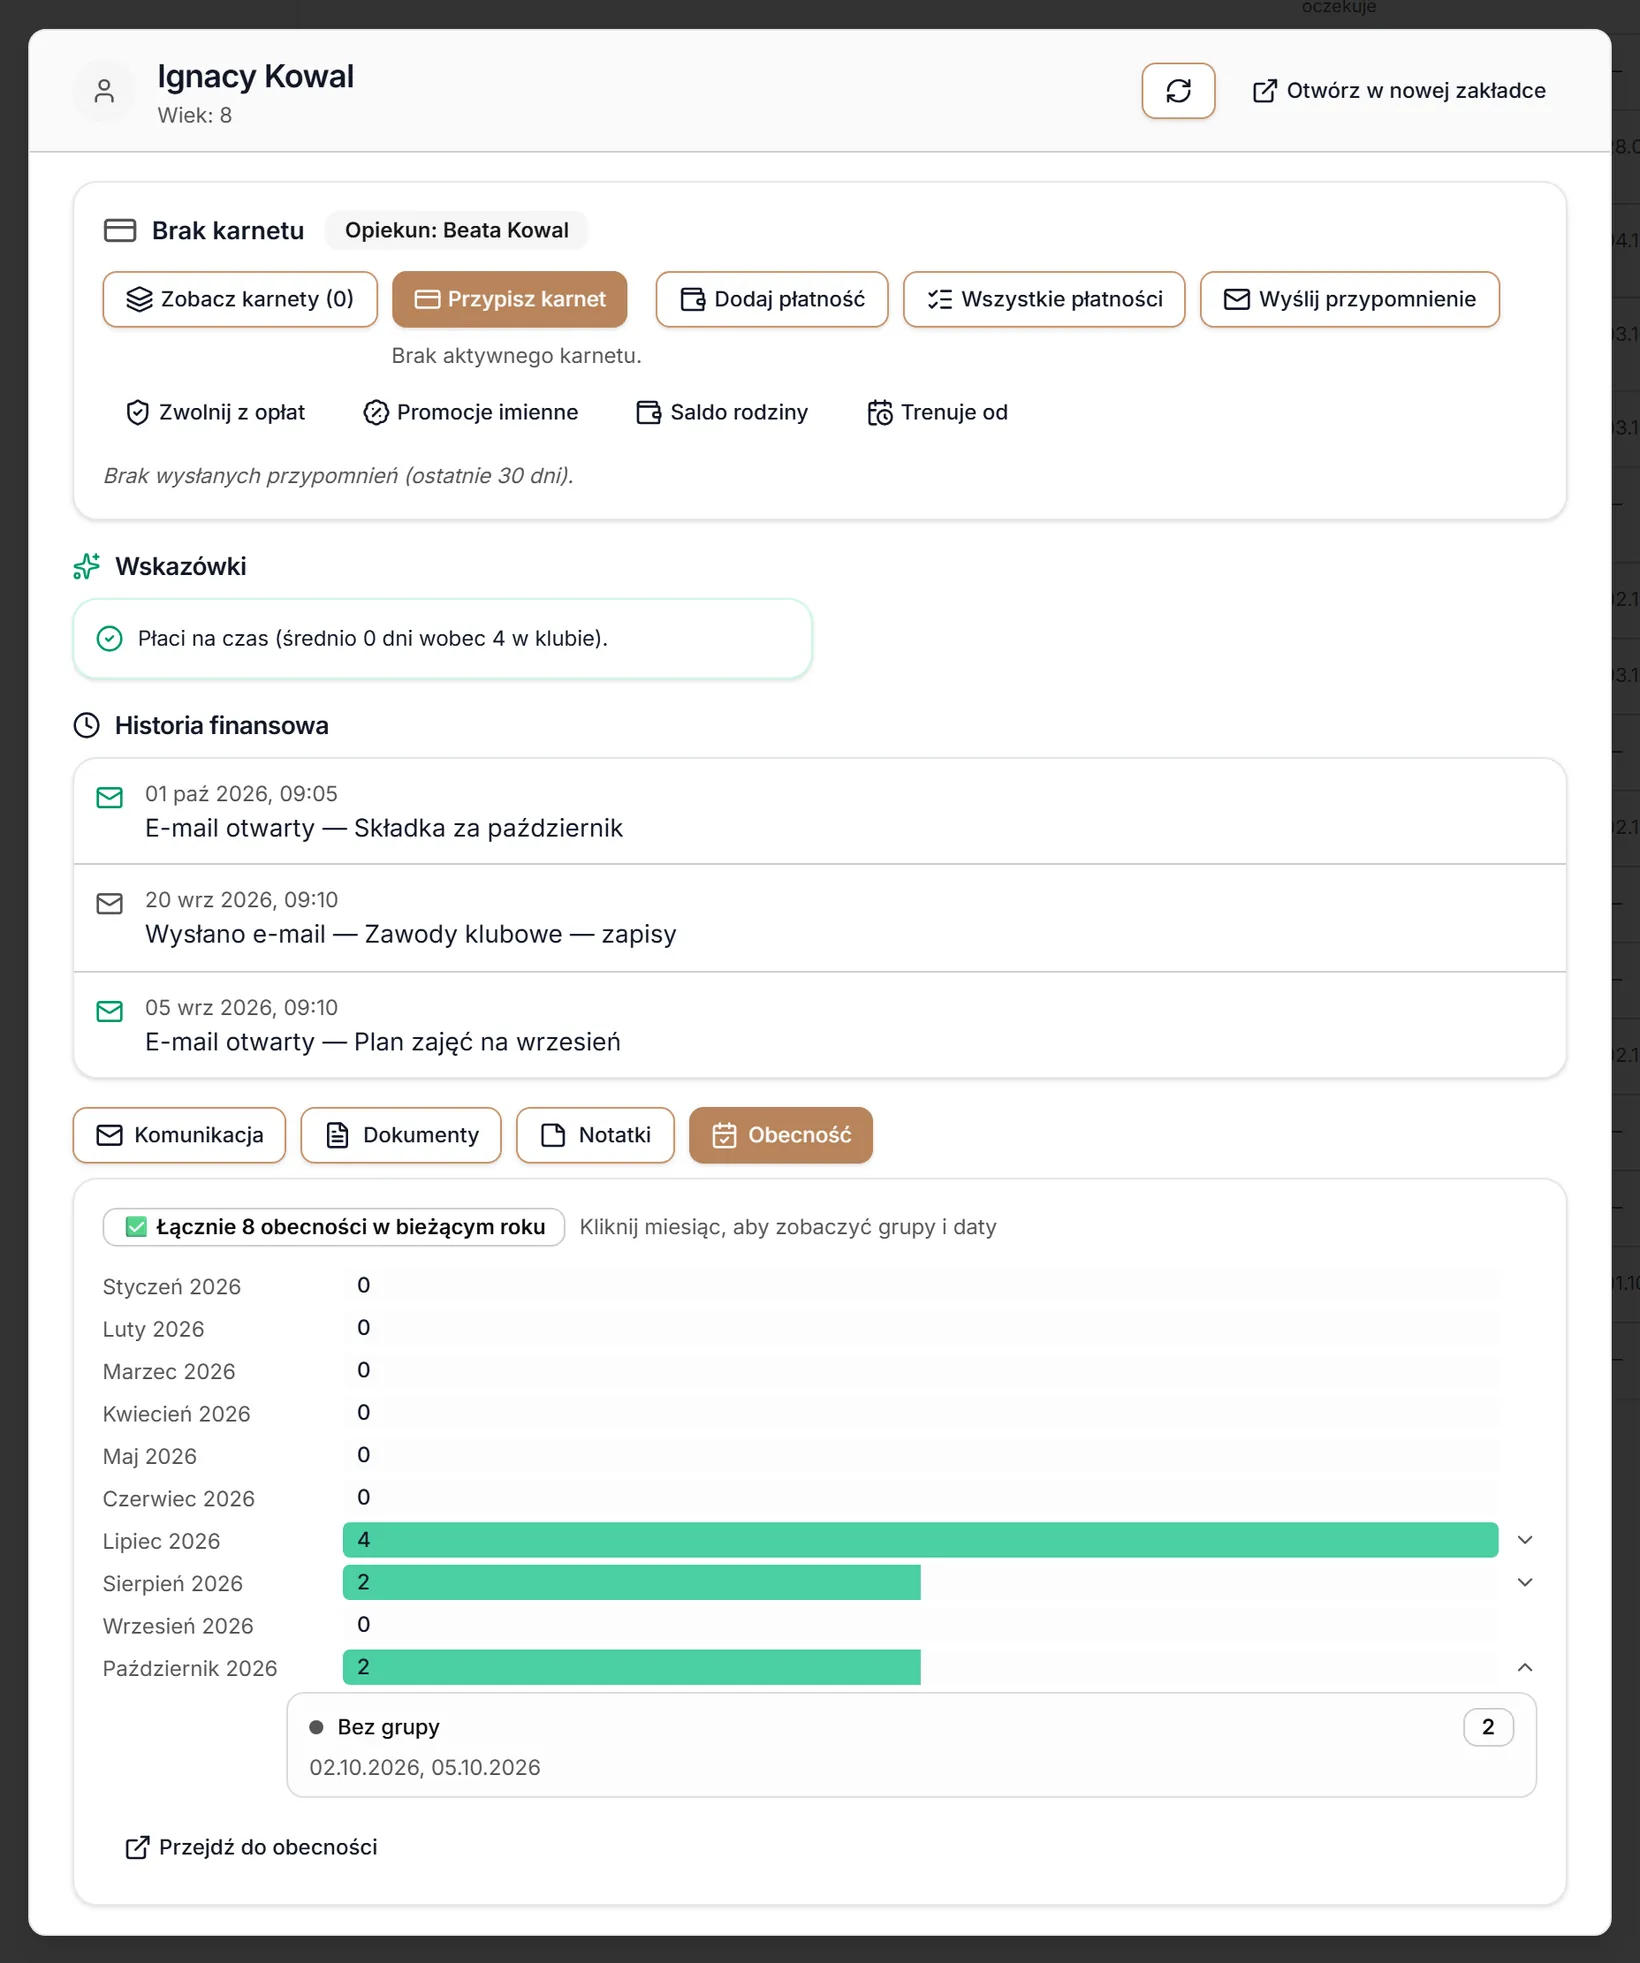Viewport: 1640px width, 1963px height.
Task: Collapse the Październik 2026 row chevron
Action: (1525, 1668)
